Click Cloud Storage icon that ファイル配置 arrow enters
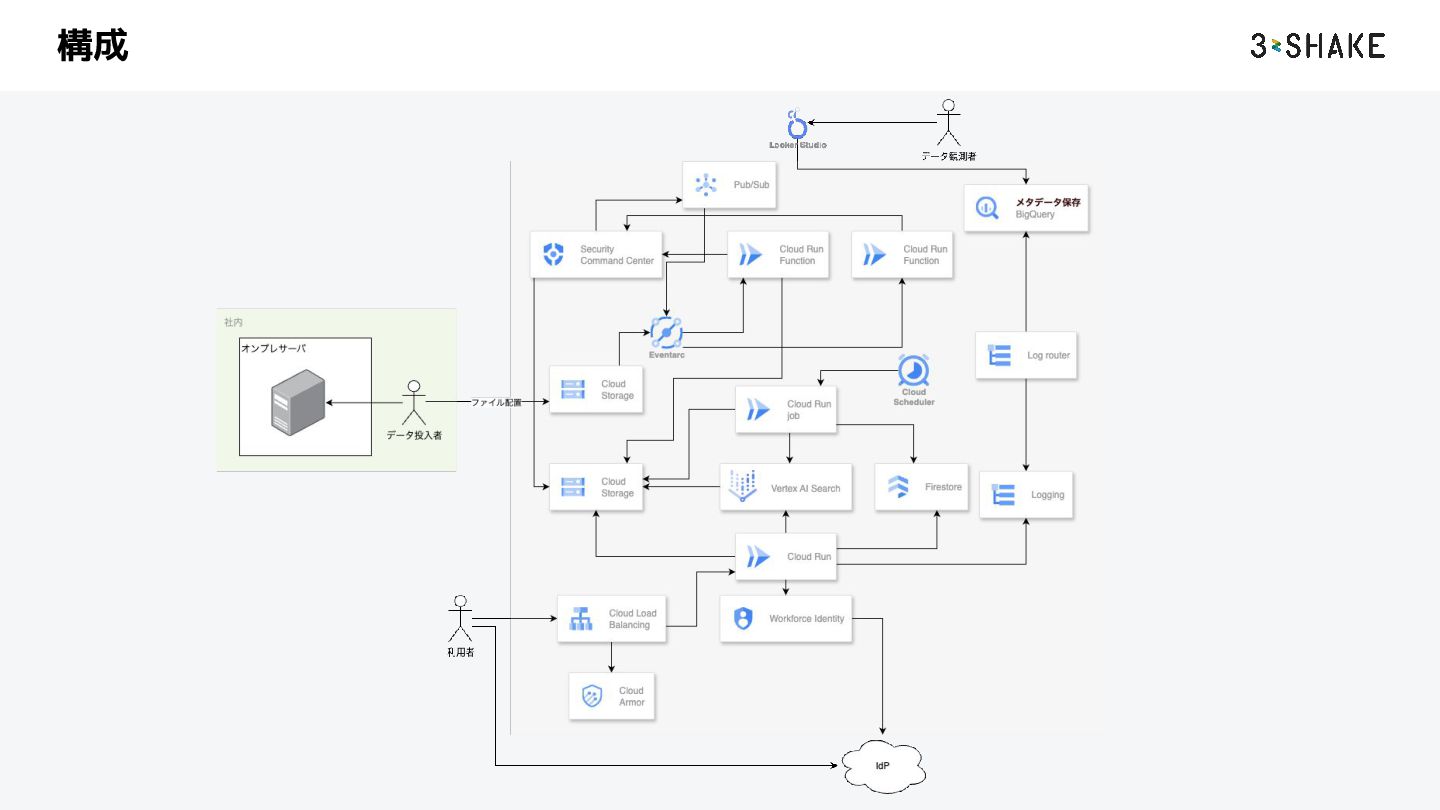This screenshot has height=810, width=1440. click(573, 389)
